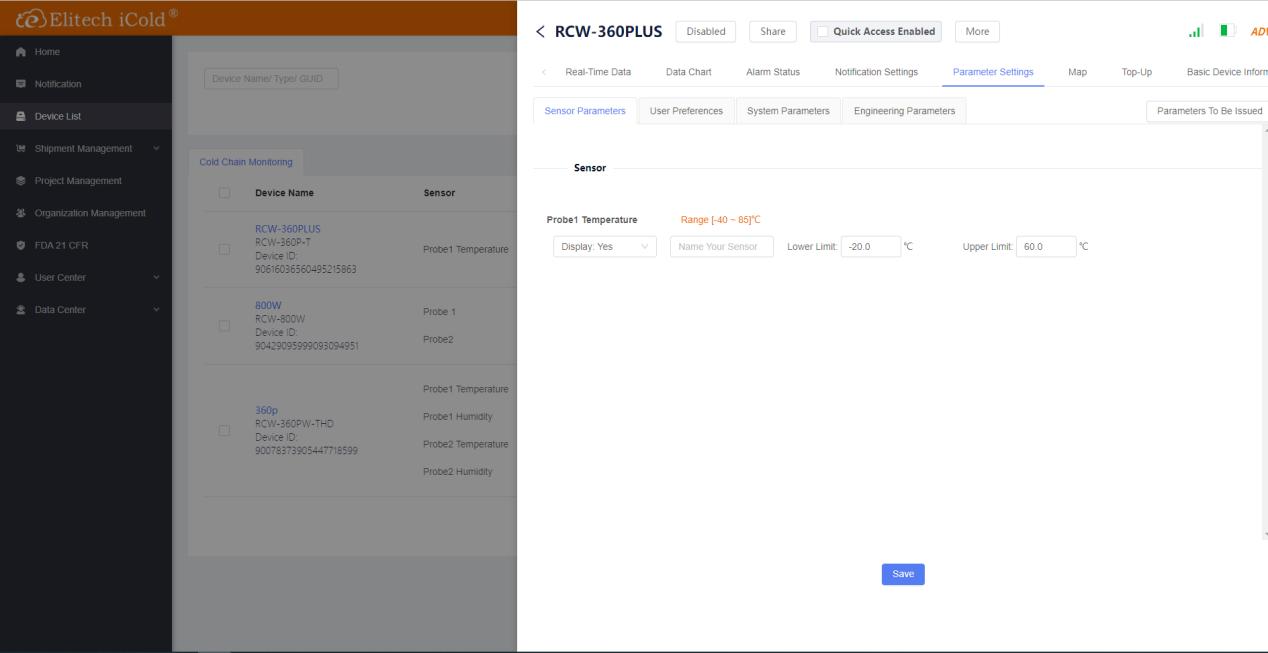This screenshot has height=653, width=1268.
Task: Click the Device List sidebar icon
Action: 19,116
